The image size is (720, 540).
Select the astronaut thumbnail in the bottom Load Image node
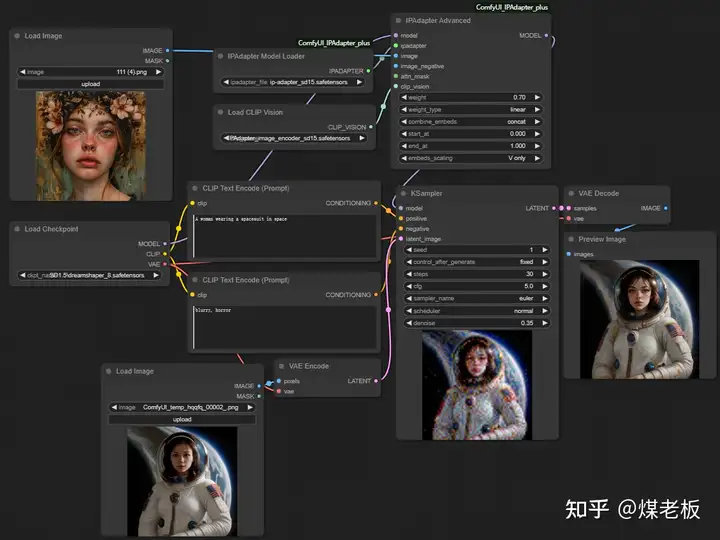(x=182, y=481)
